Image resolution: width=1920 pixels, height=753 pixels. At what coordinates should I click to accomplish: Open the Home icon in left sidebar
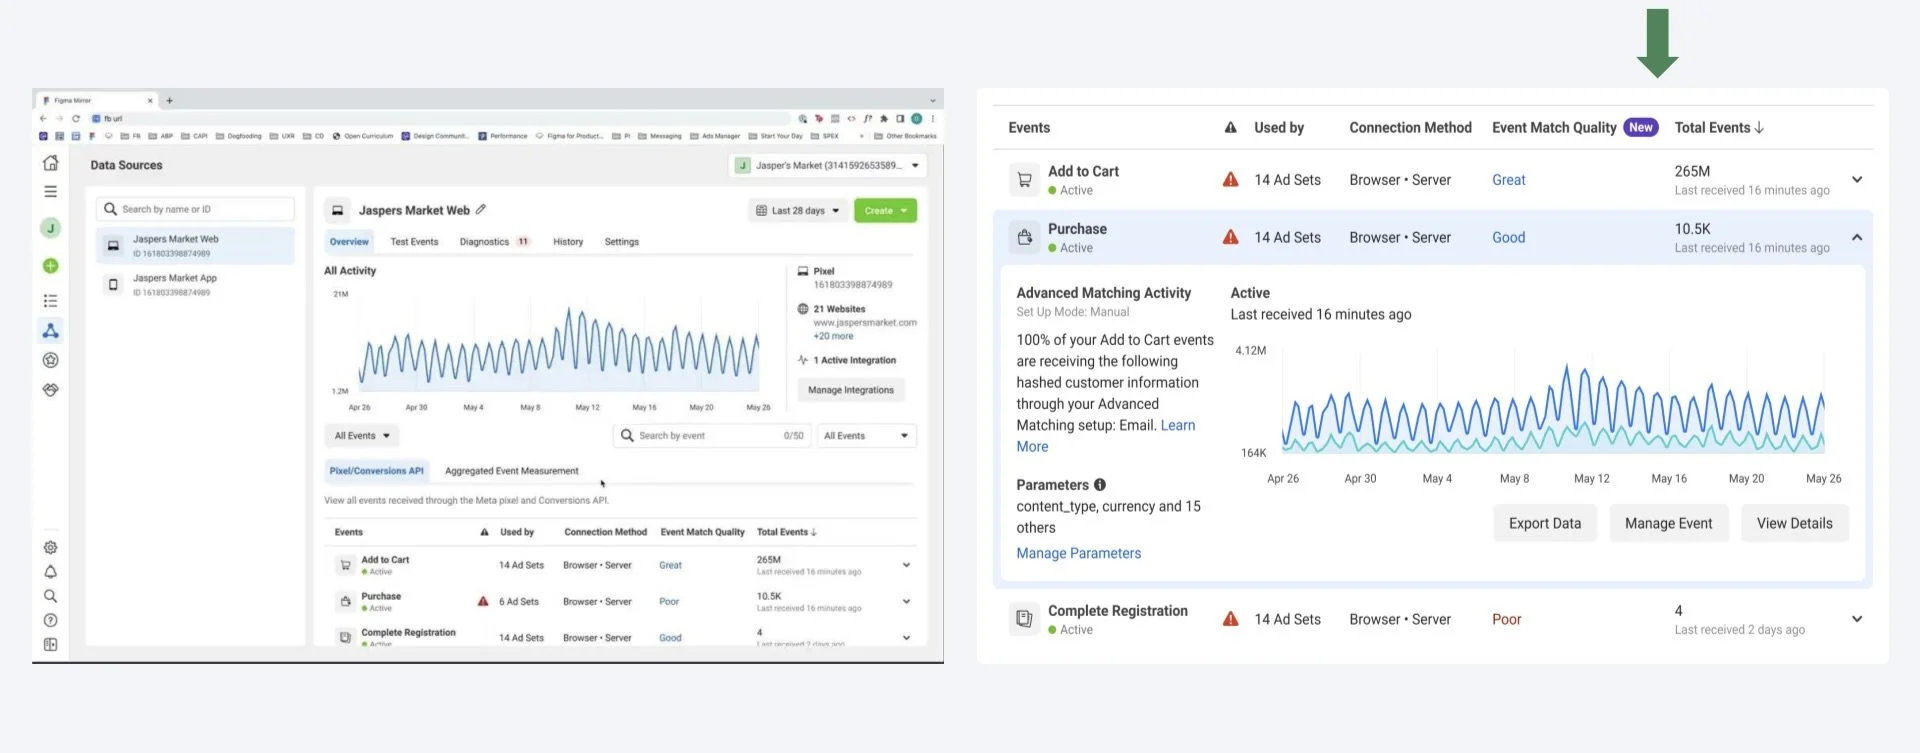tap(51, 163)
